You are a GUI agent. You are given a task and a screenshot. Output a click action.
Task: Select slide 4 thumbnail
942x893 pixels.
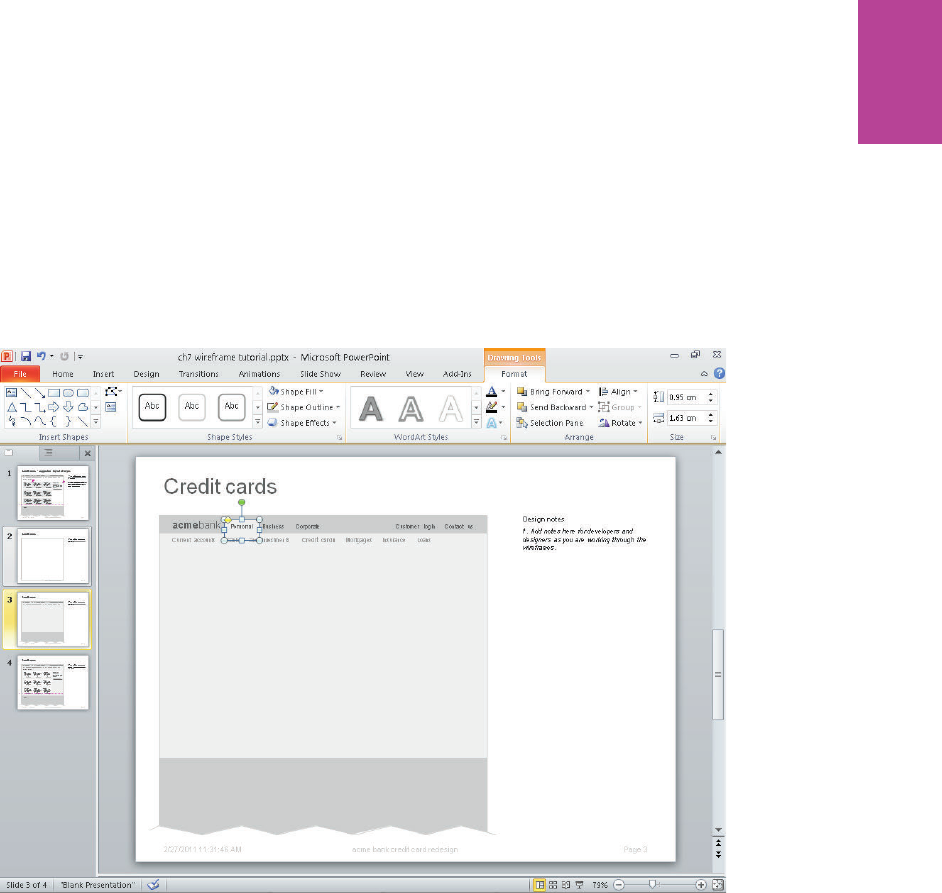[53, 683]
